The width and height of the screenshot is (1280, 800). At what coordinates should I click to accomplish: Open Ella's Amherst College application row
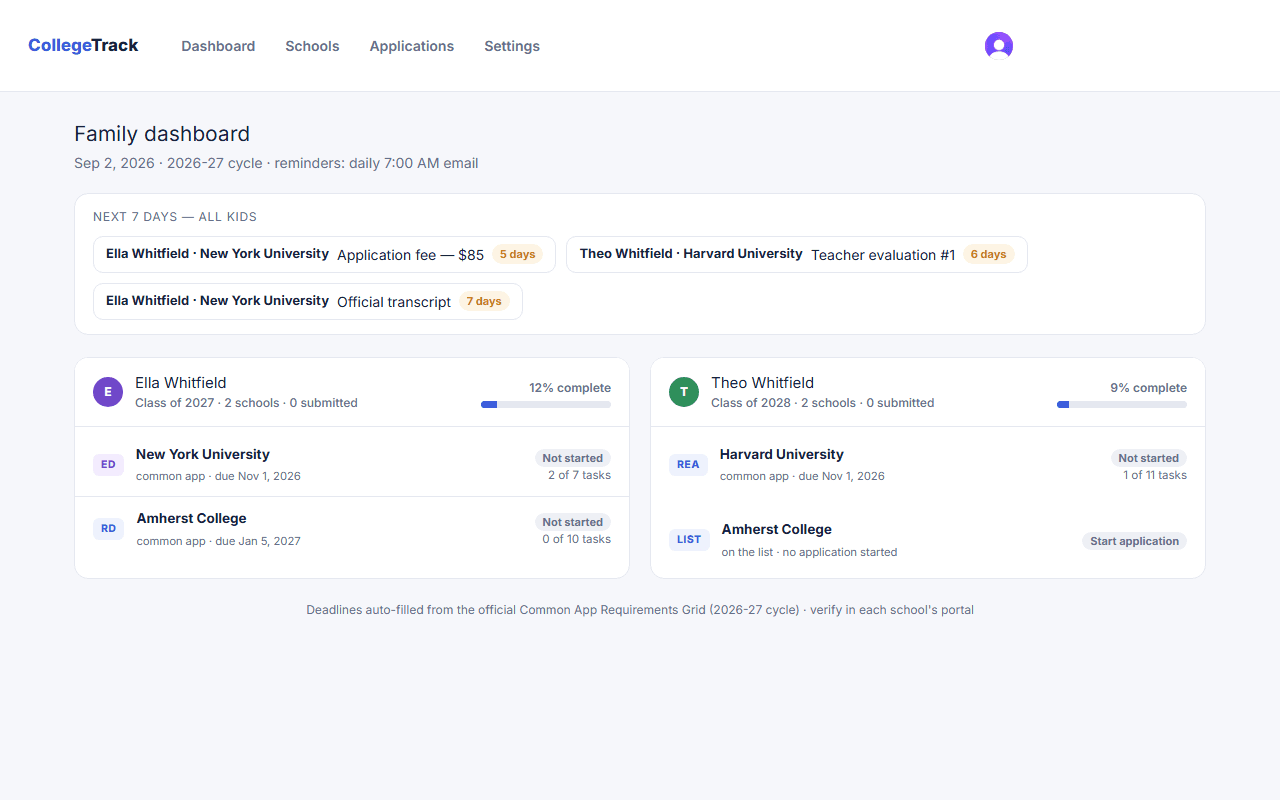tap(352, 529)
